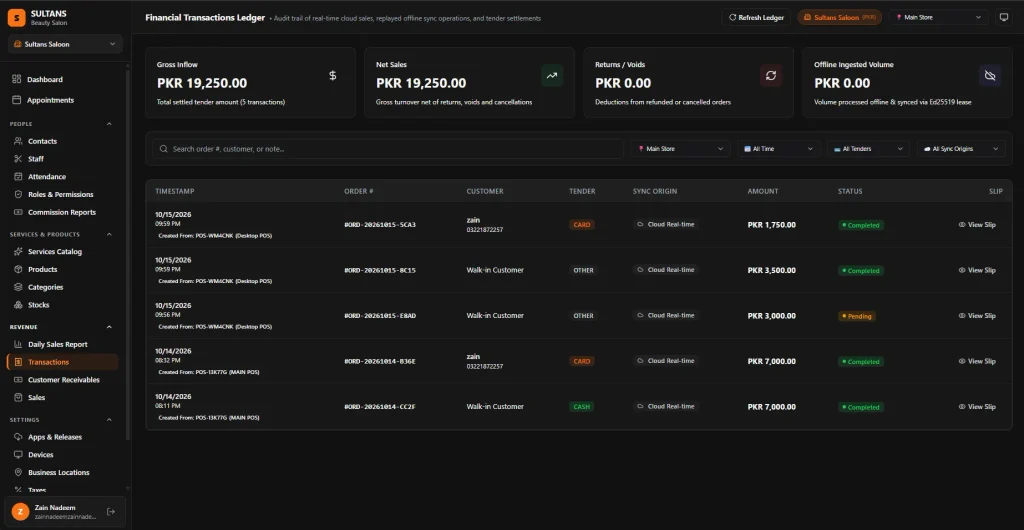This screenshot has height=530, width=1024.
Task: Open View Slip for pending order E8AD
Action: coord(977,316)
